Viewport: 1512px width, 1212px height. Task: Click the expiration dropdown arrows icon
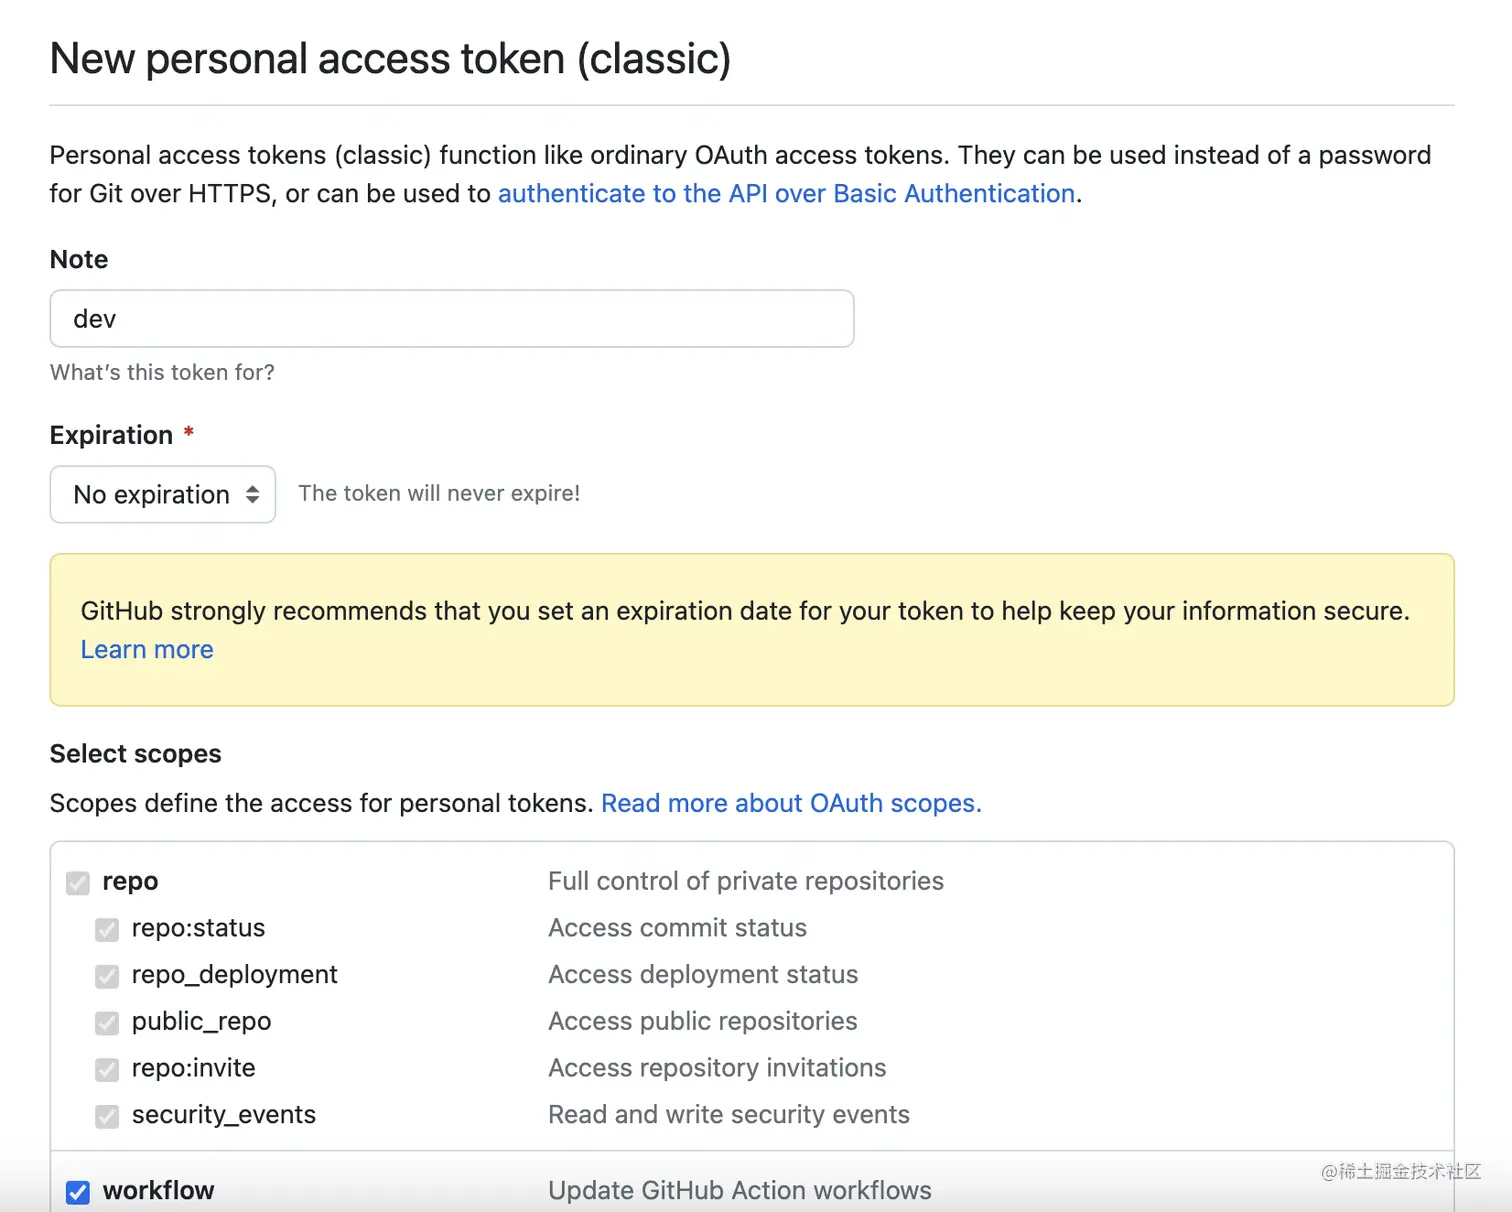[x=253, y=494]
